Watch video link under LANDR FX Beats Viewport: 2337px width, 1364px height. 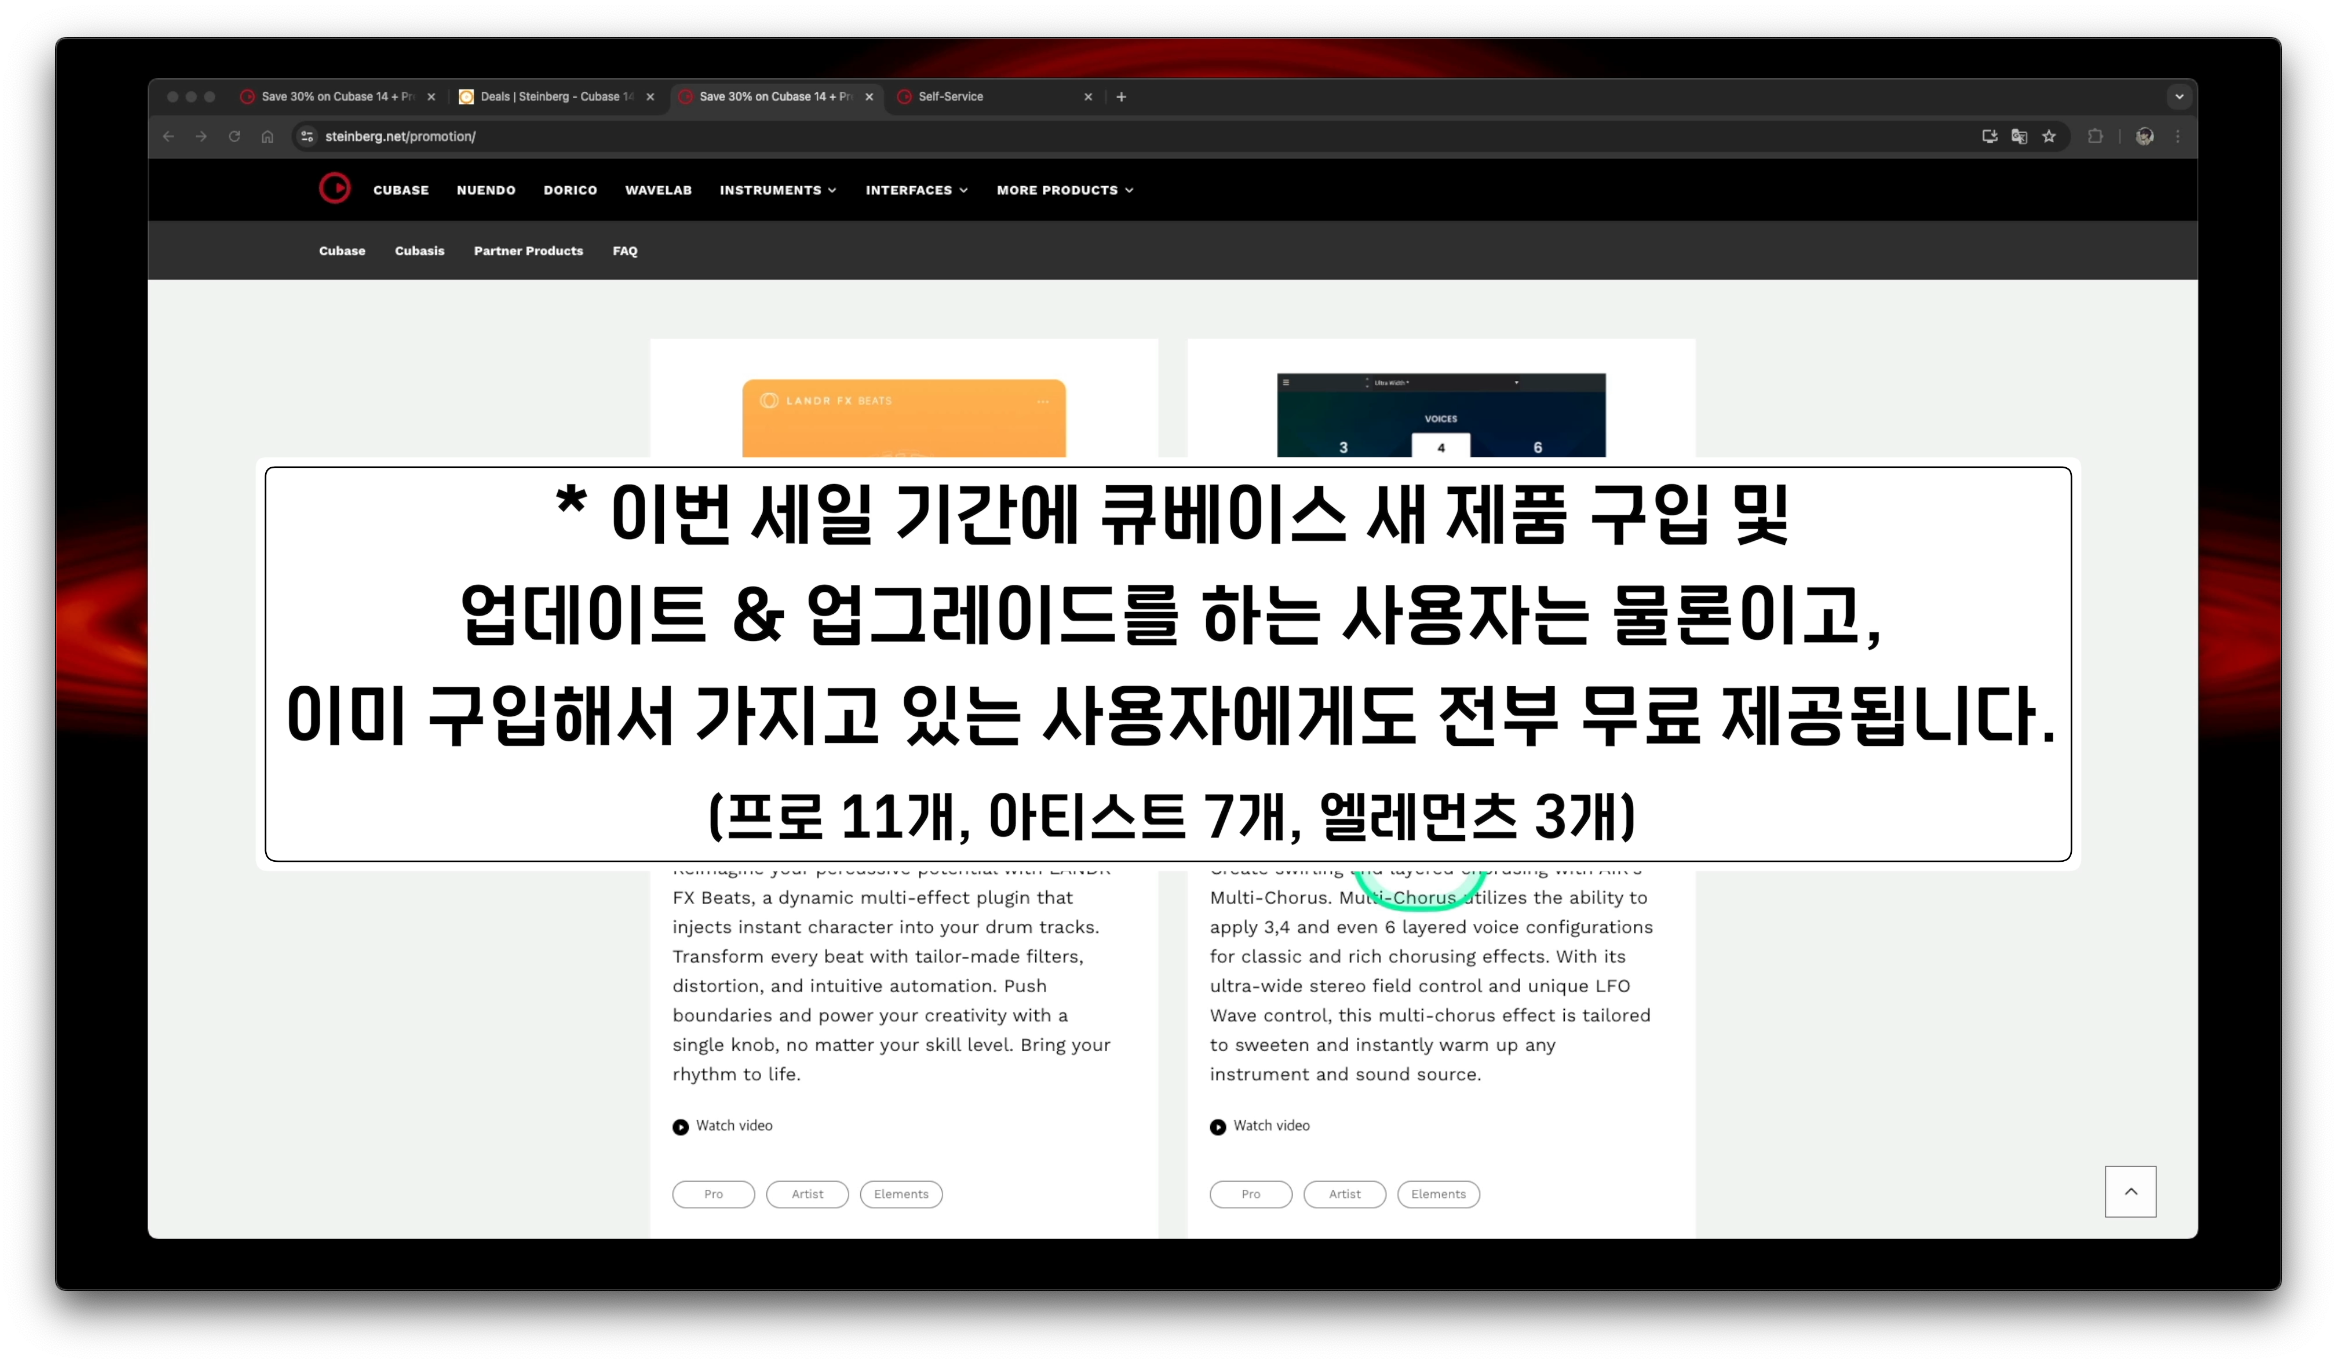point(734,1126)
